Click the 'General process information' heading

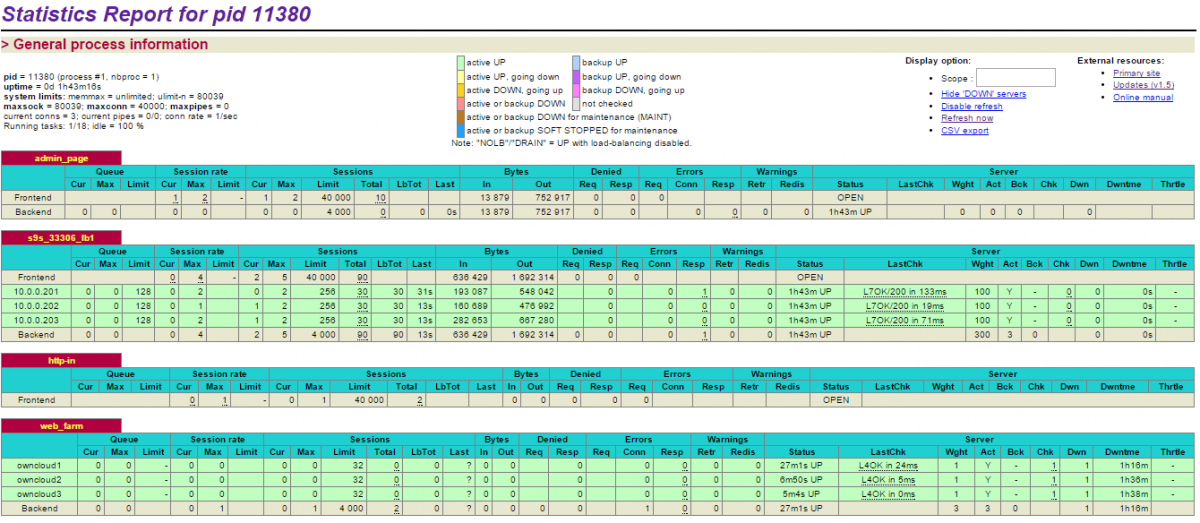point(110,44)
